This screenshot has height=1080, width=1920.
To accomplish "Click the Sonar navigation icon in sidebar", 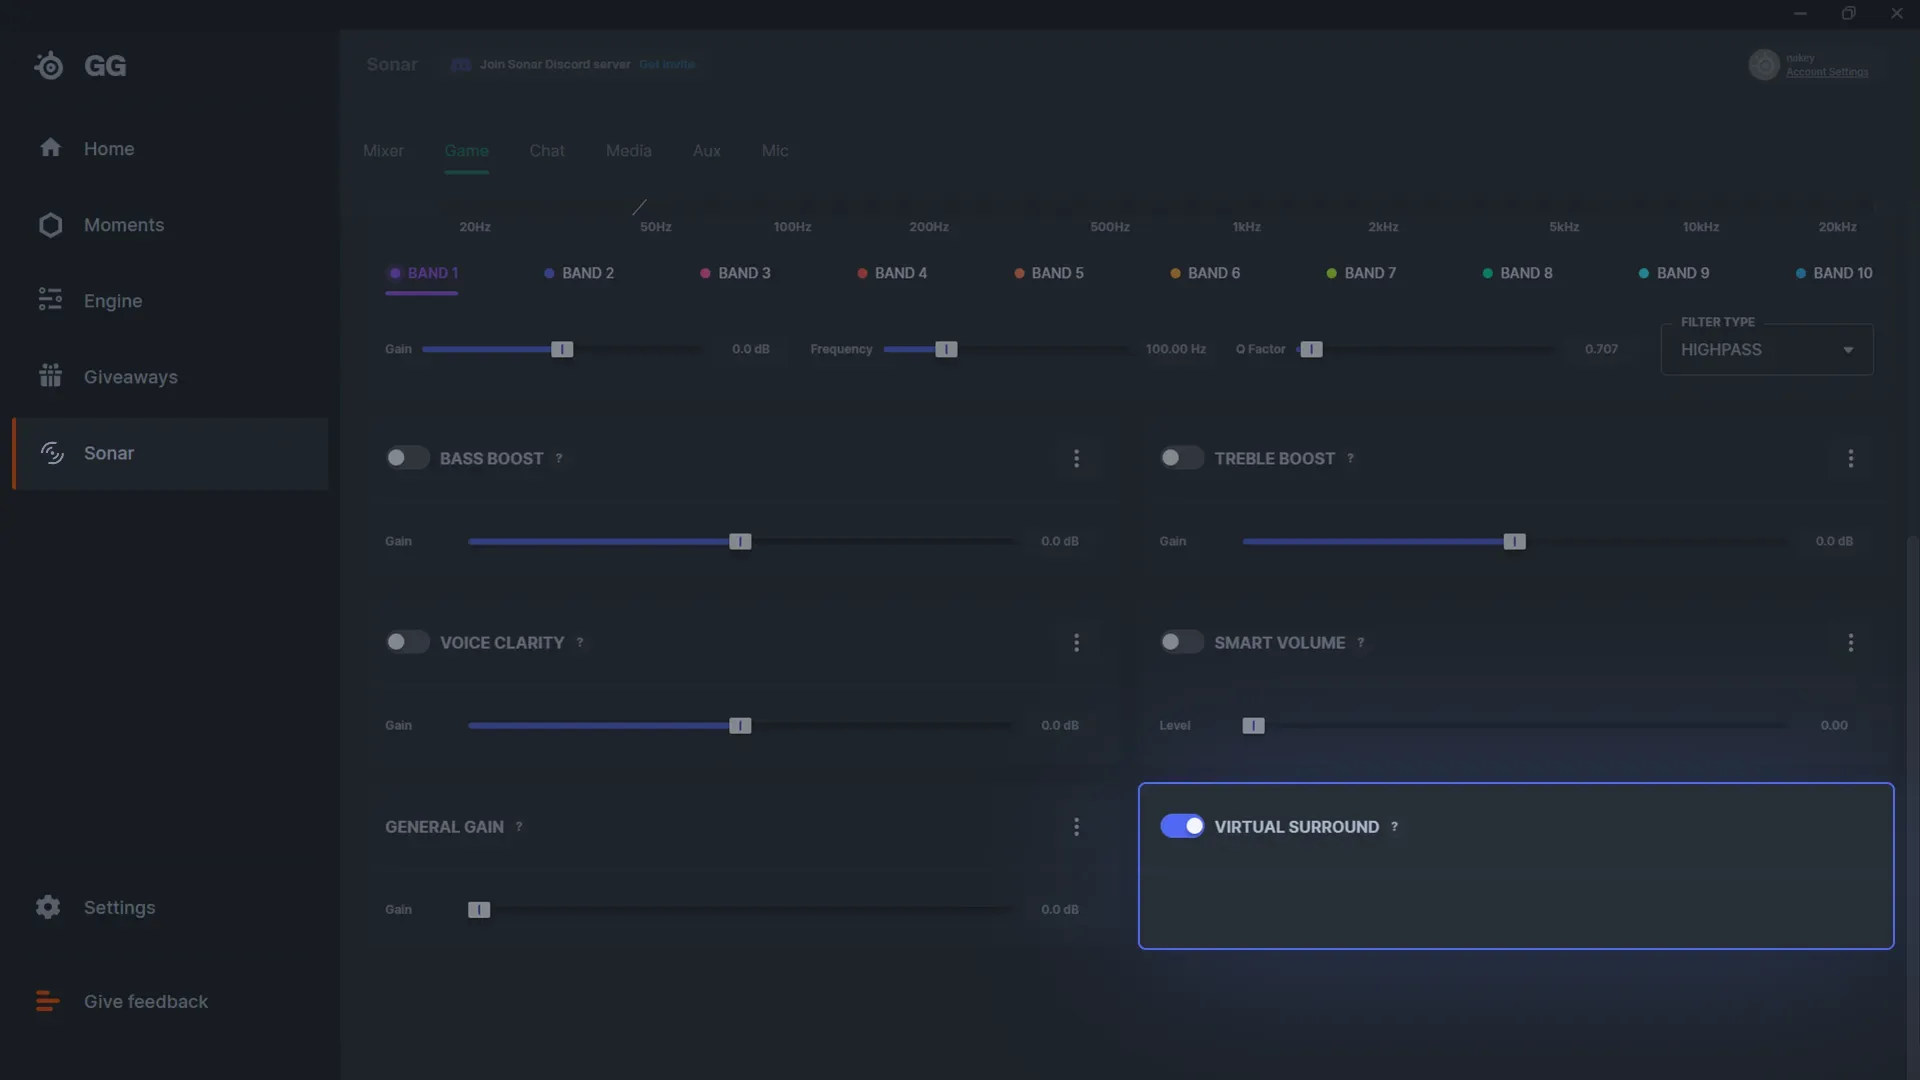I will click(x=50, y=452).
